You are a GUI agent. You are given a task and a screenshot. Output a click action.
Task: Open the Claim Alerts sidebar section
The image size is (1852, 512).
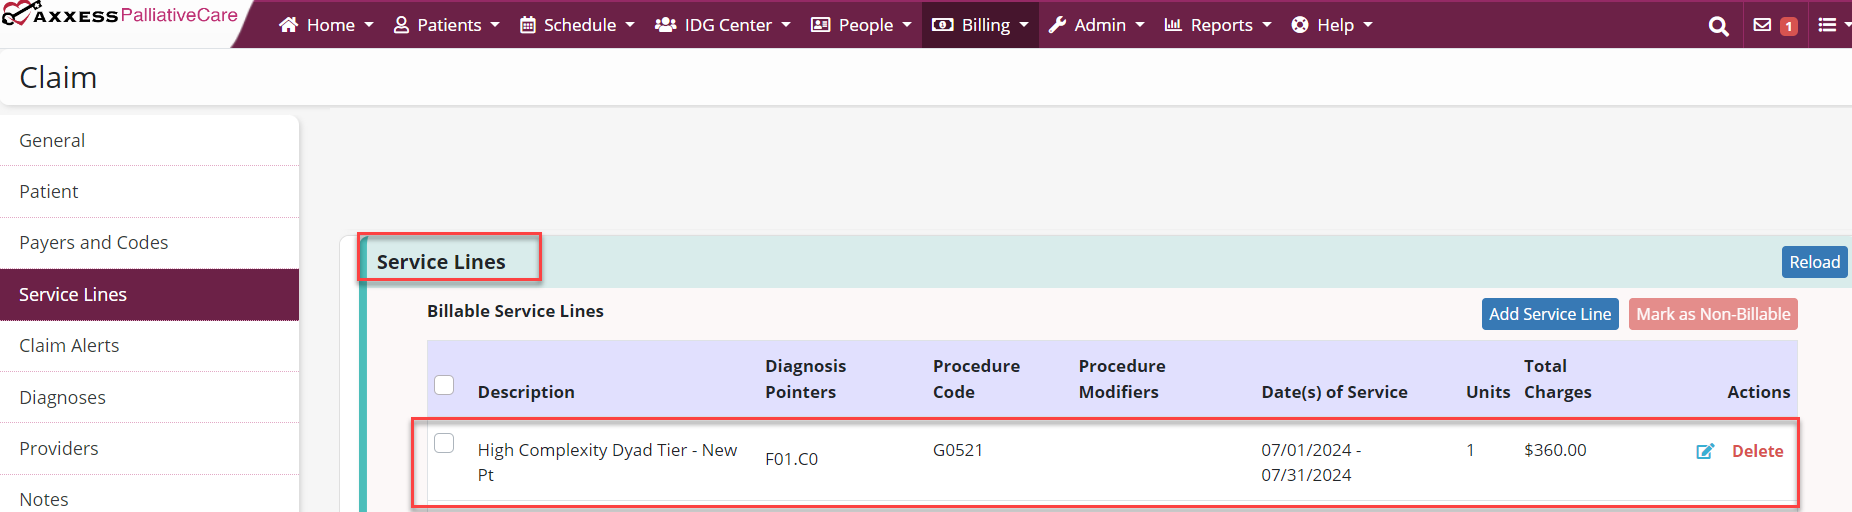[x=69, y=346]
